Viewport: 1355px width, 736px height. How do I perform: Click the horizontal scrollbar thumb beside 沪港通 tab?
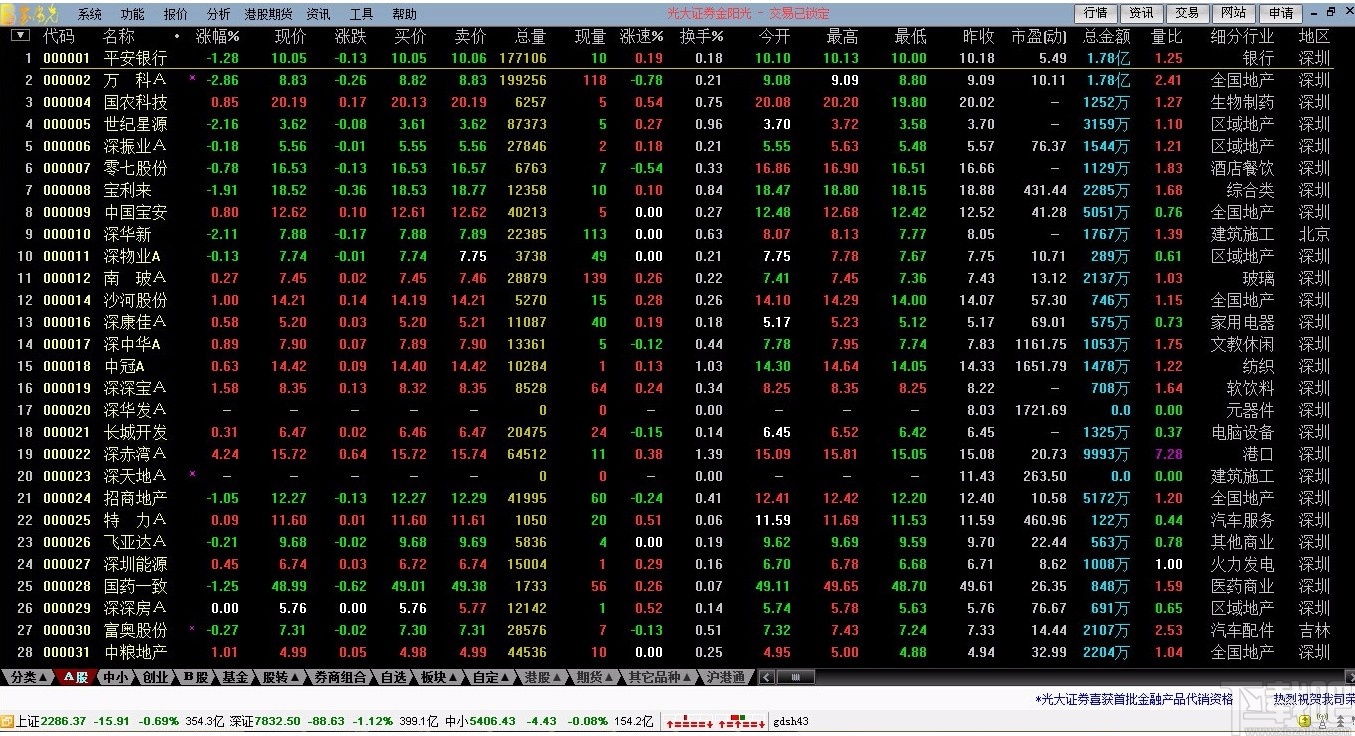pyautogui.click(x=795, y=677)
